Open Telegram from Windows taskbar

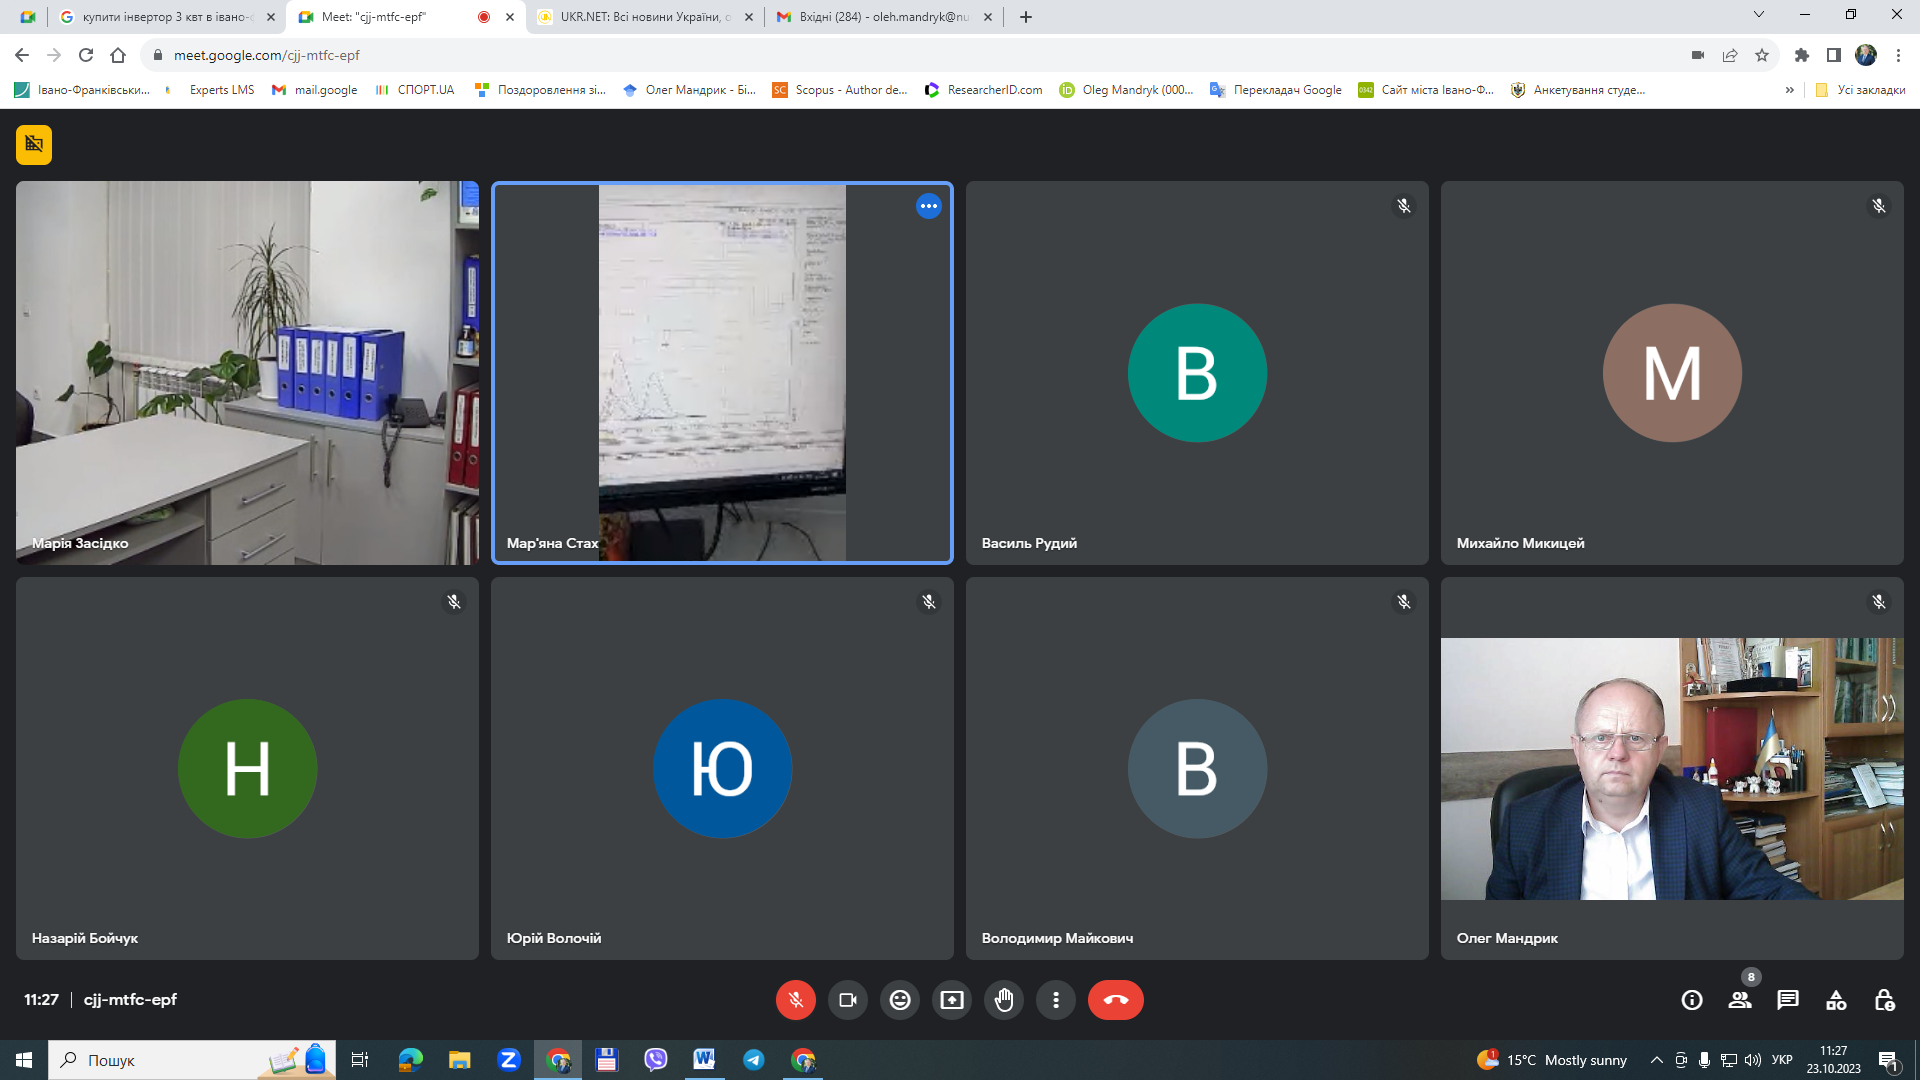(754, 1060)
